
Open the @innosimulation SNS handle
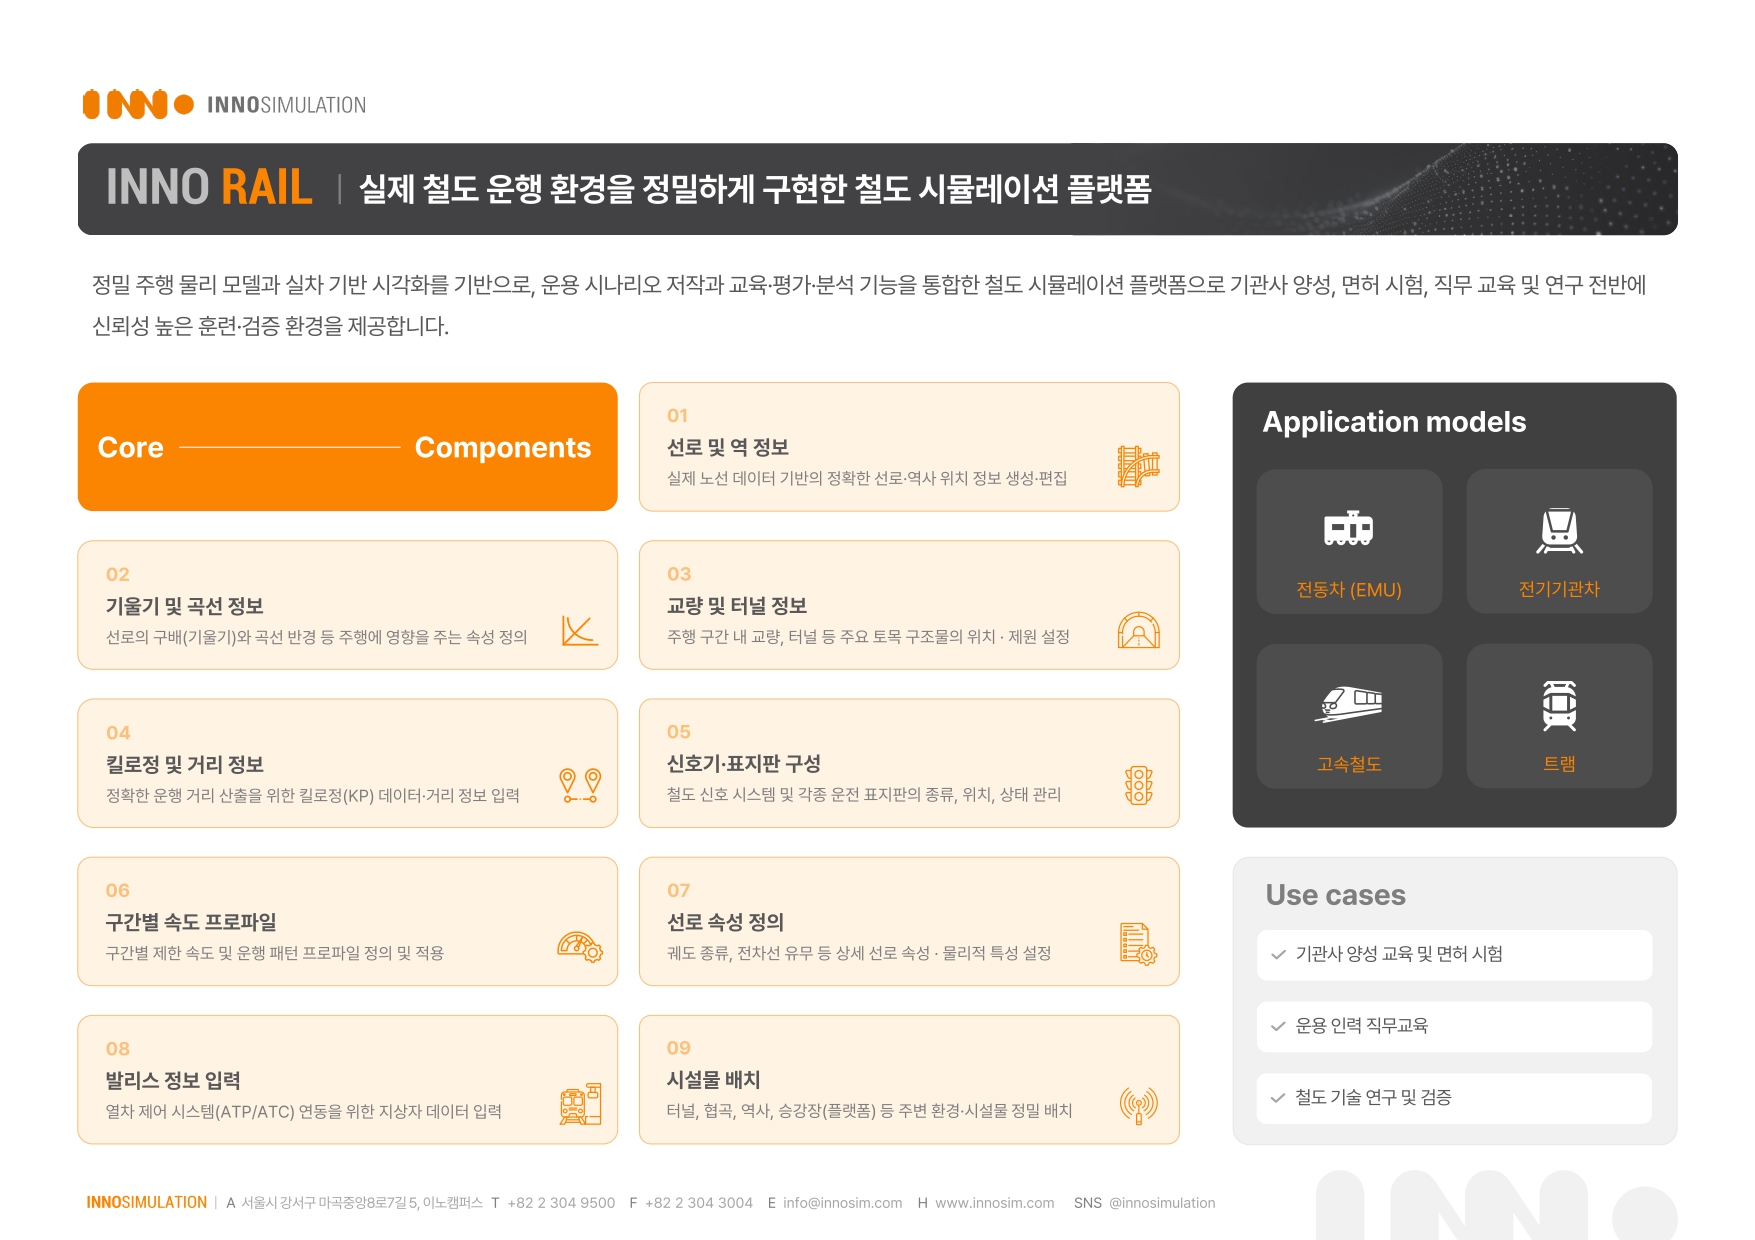(1162, 1203)
